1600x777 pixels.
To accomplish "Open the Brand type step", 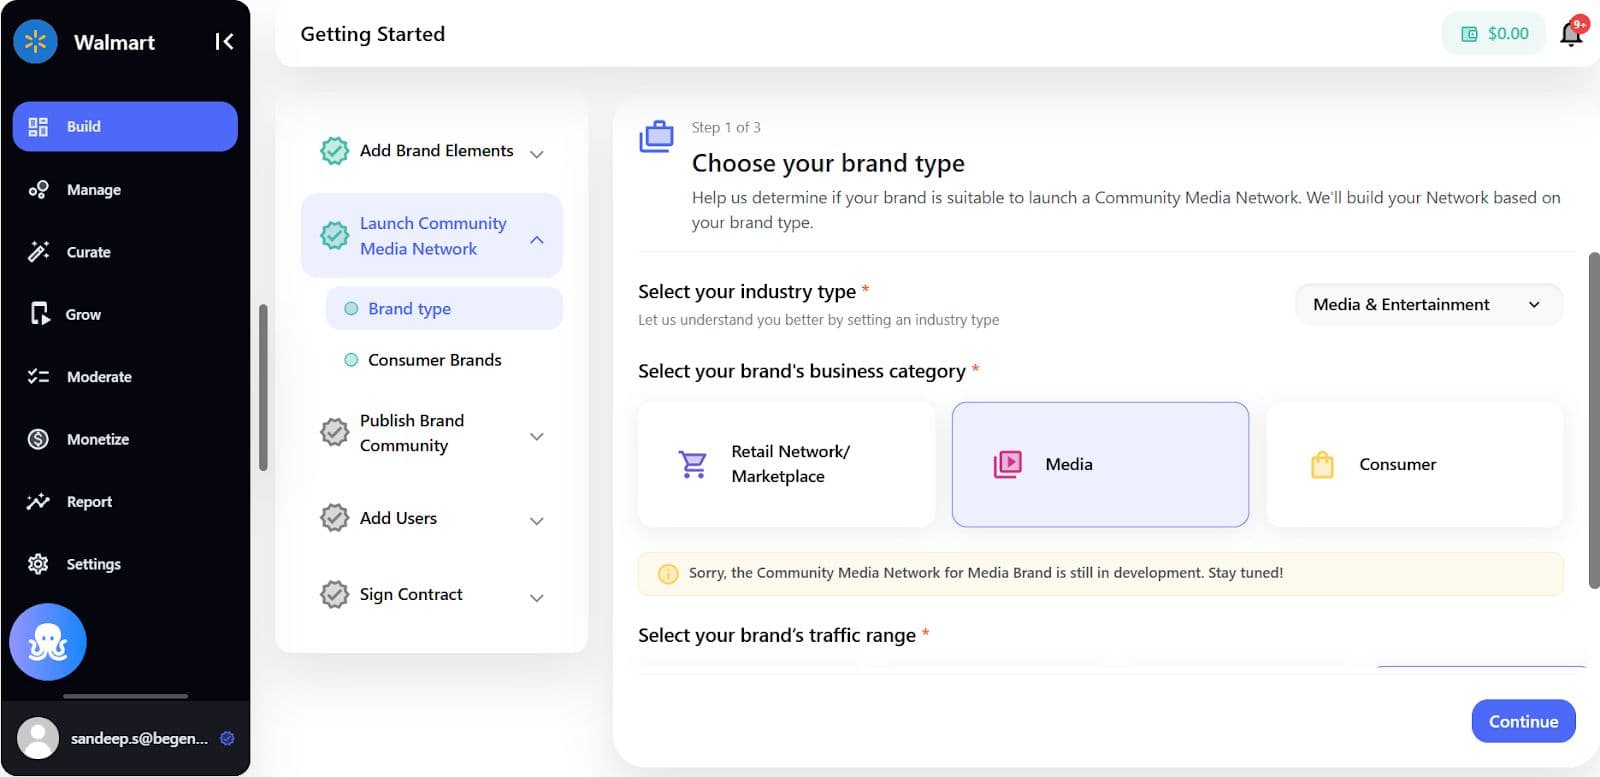I will pyautogui.click(x=444, y=309).
